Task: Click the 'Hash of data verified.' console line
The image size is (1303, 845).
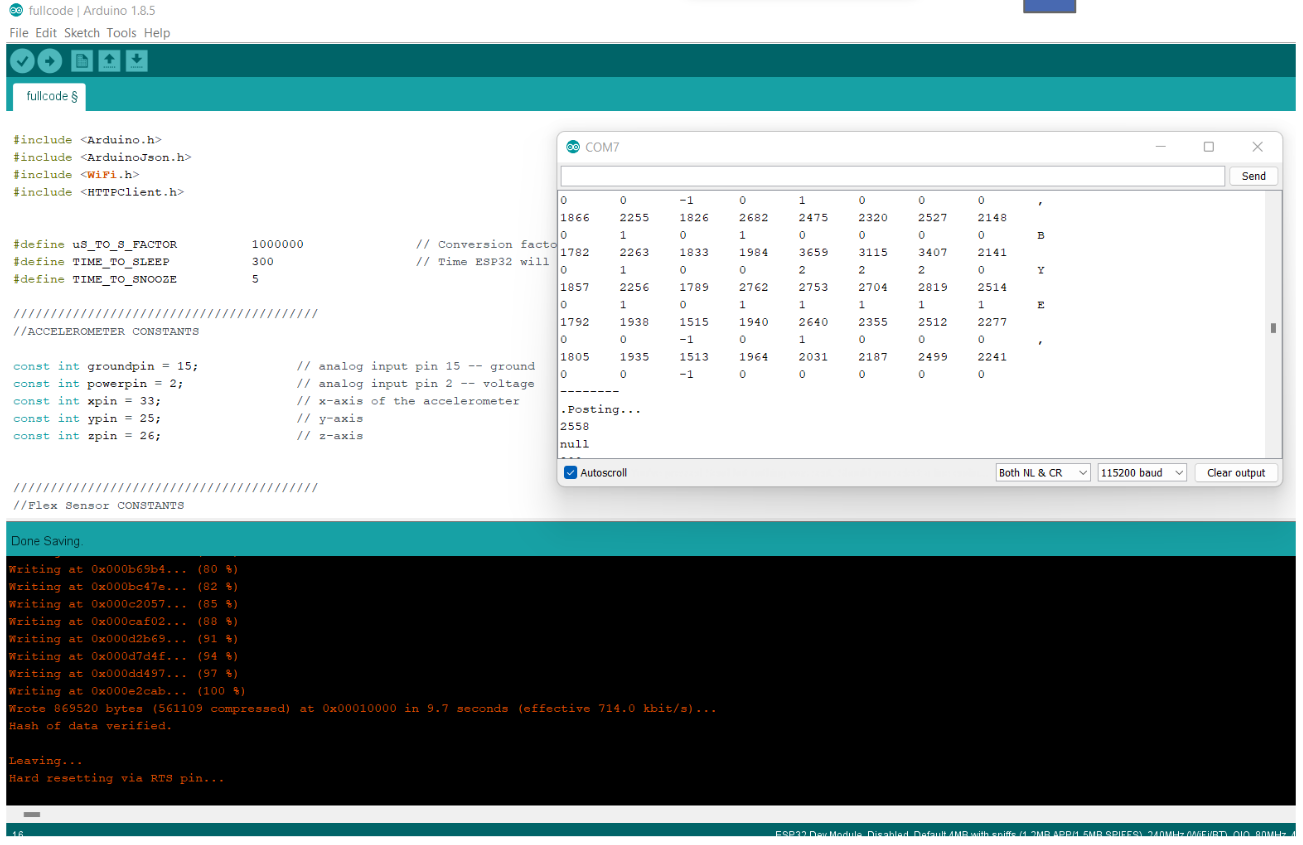Action: tap(90, 726)
